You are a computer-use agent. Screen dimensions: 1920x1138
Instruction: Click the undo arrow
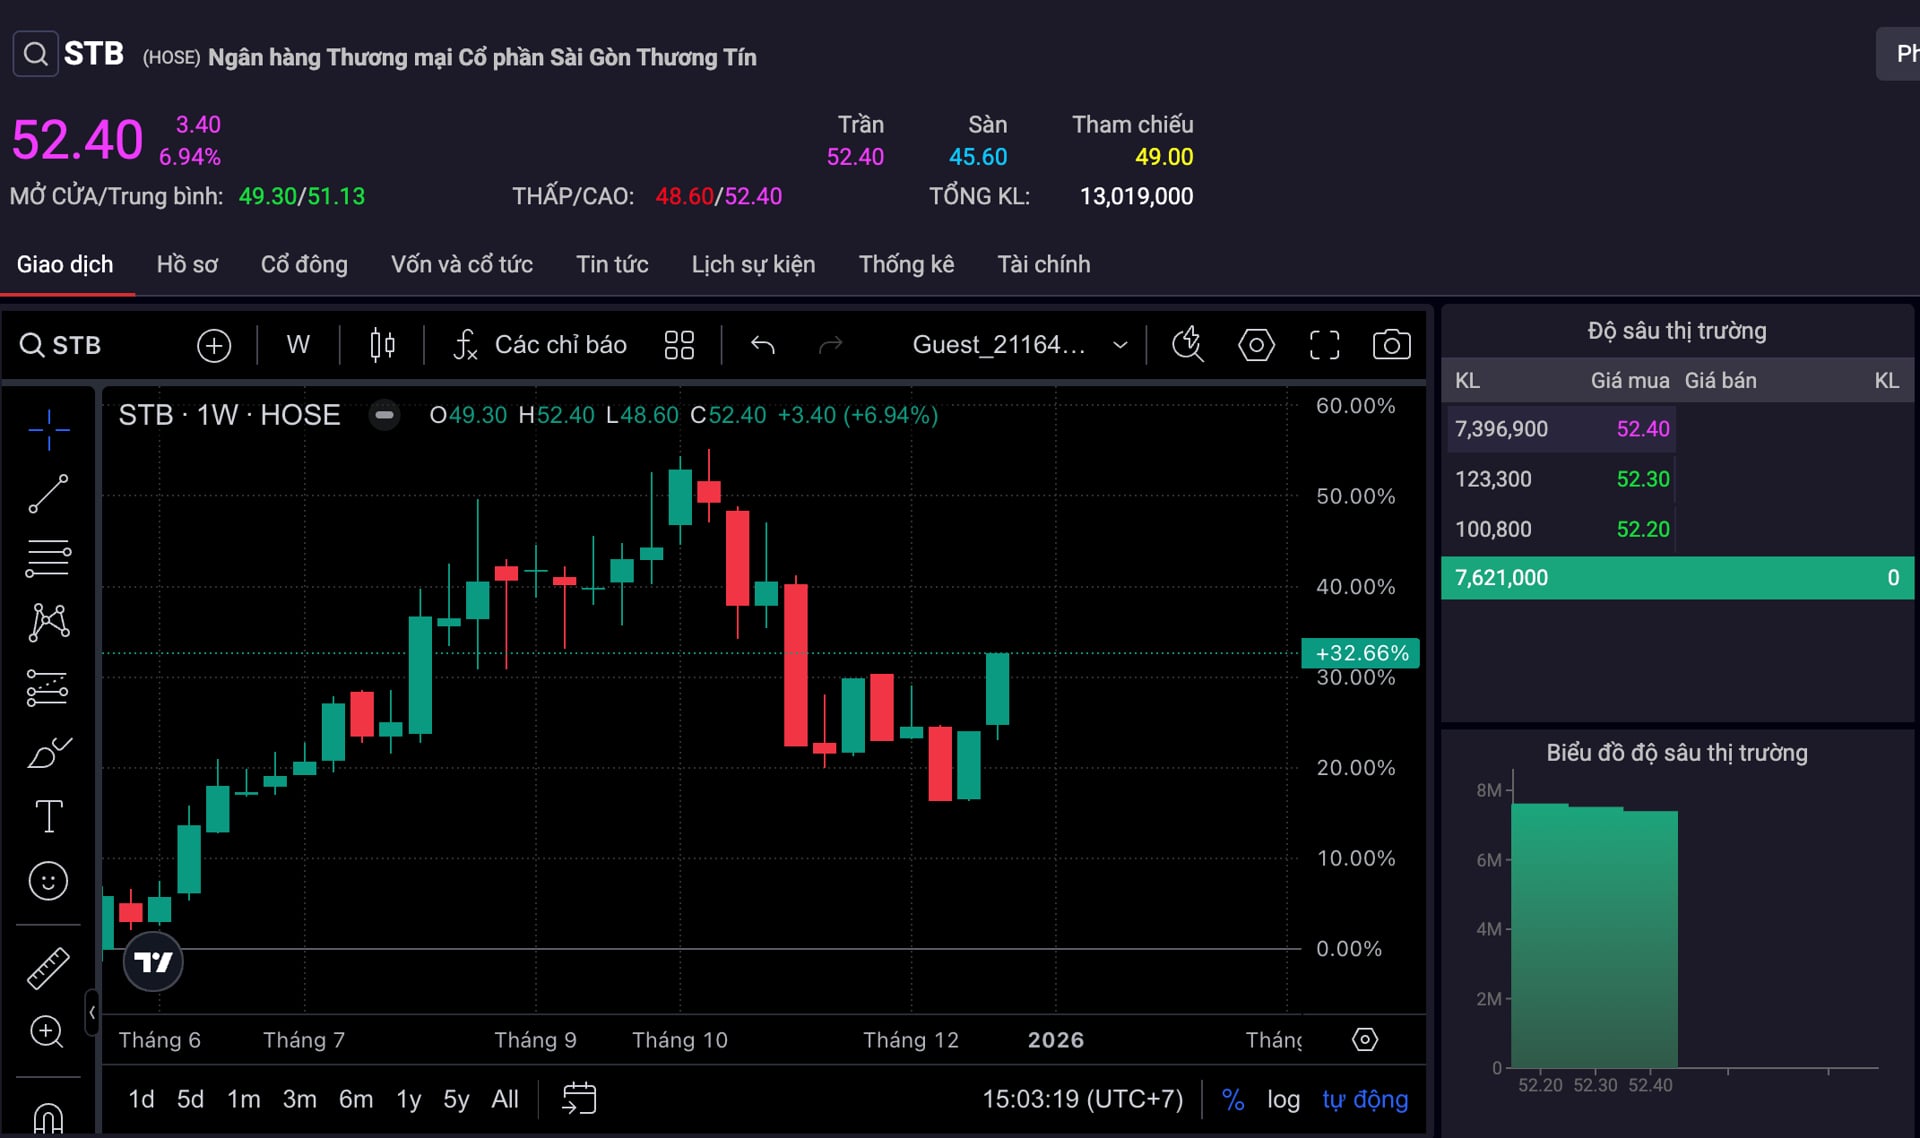click(x=763, y=345)
